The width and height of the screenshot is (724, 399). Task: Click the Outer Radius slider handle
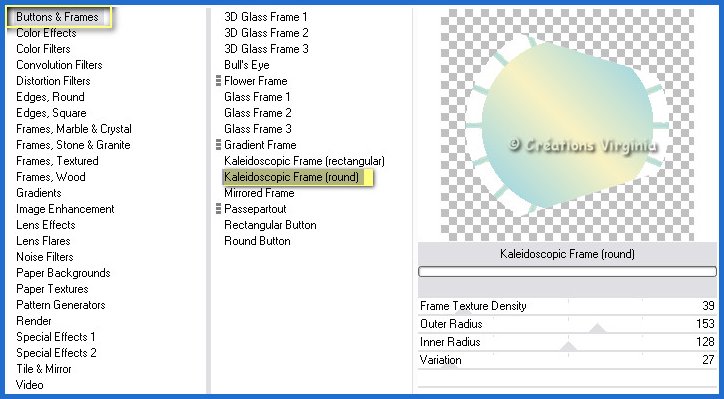[x=598, y=328]
